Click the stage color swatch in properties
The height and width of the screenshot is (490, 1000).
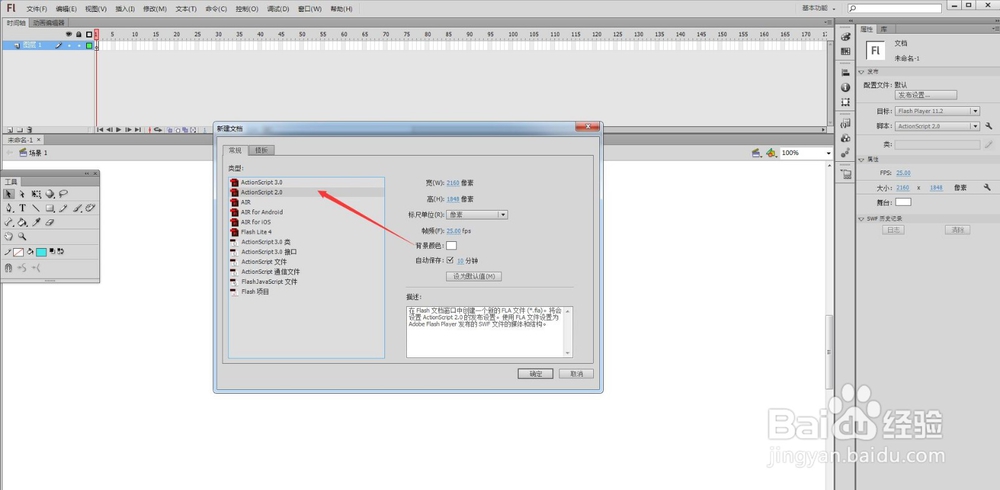(903, 202)
